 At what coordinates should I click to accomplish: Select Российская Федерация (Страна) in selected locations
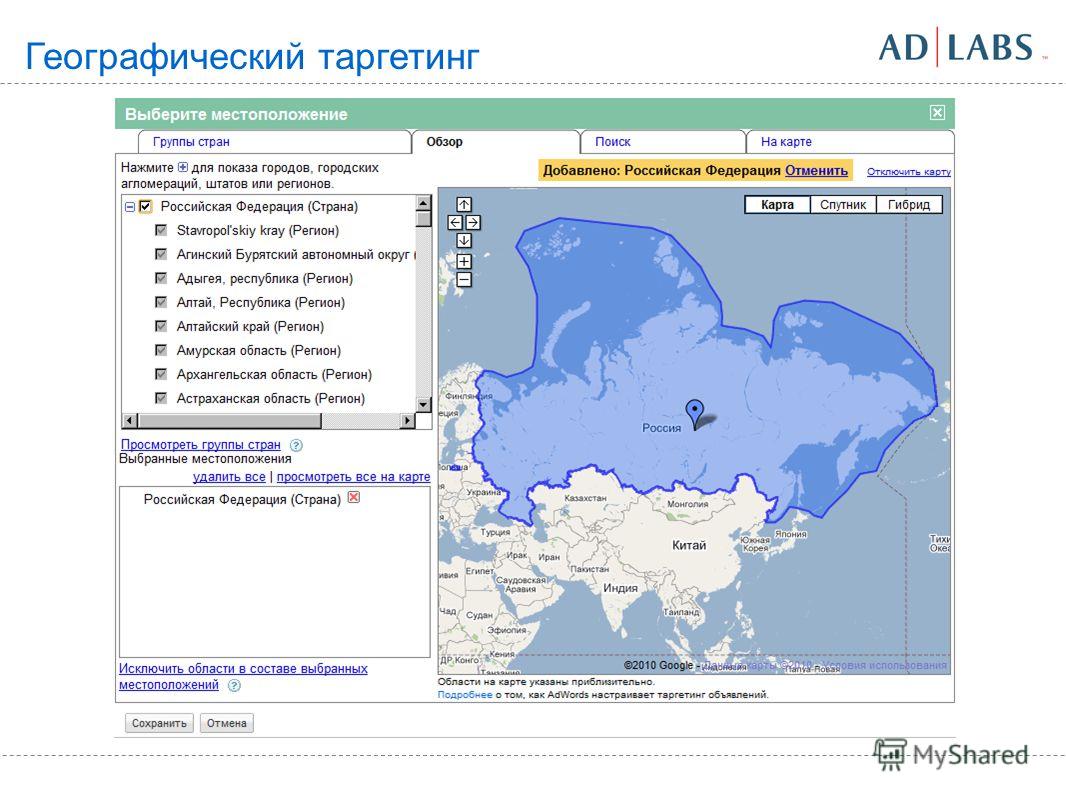point(242,499)
